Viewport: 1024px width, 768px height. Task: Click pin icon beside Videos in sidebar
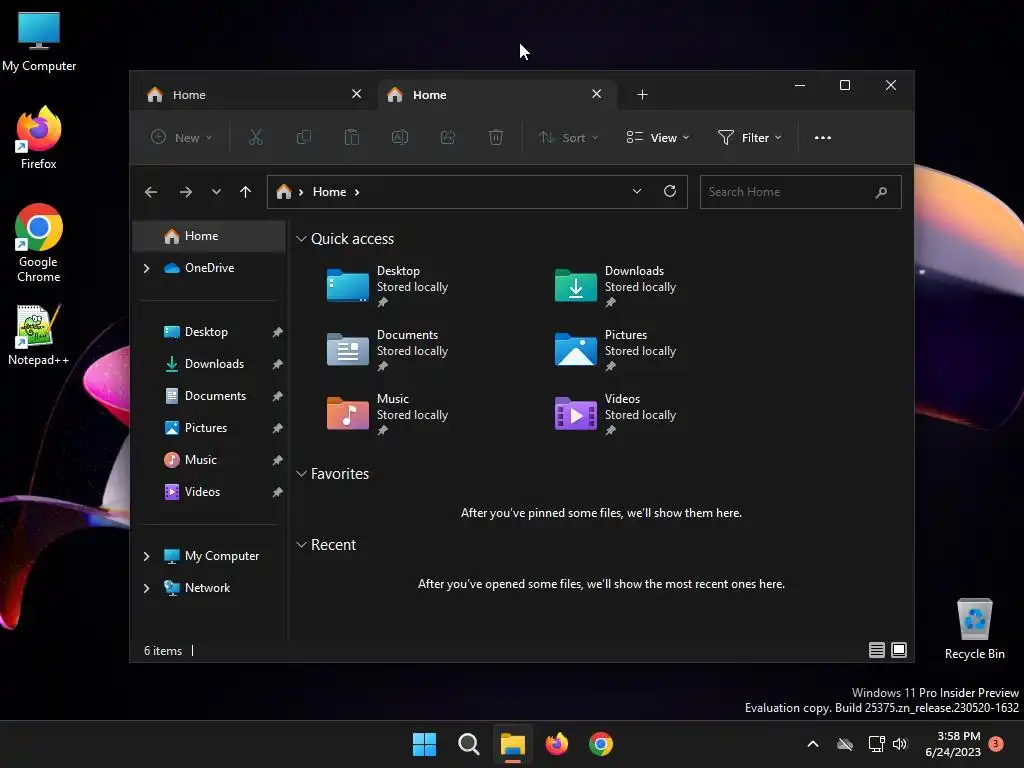[277, 492]
